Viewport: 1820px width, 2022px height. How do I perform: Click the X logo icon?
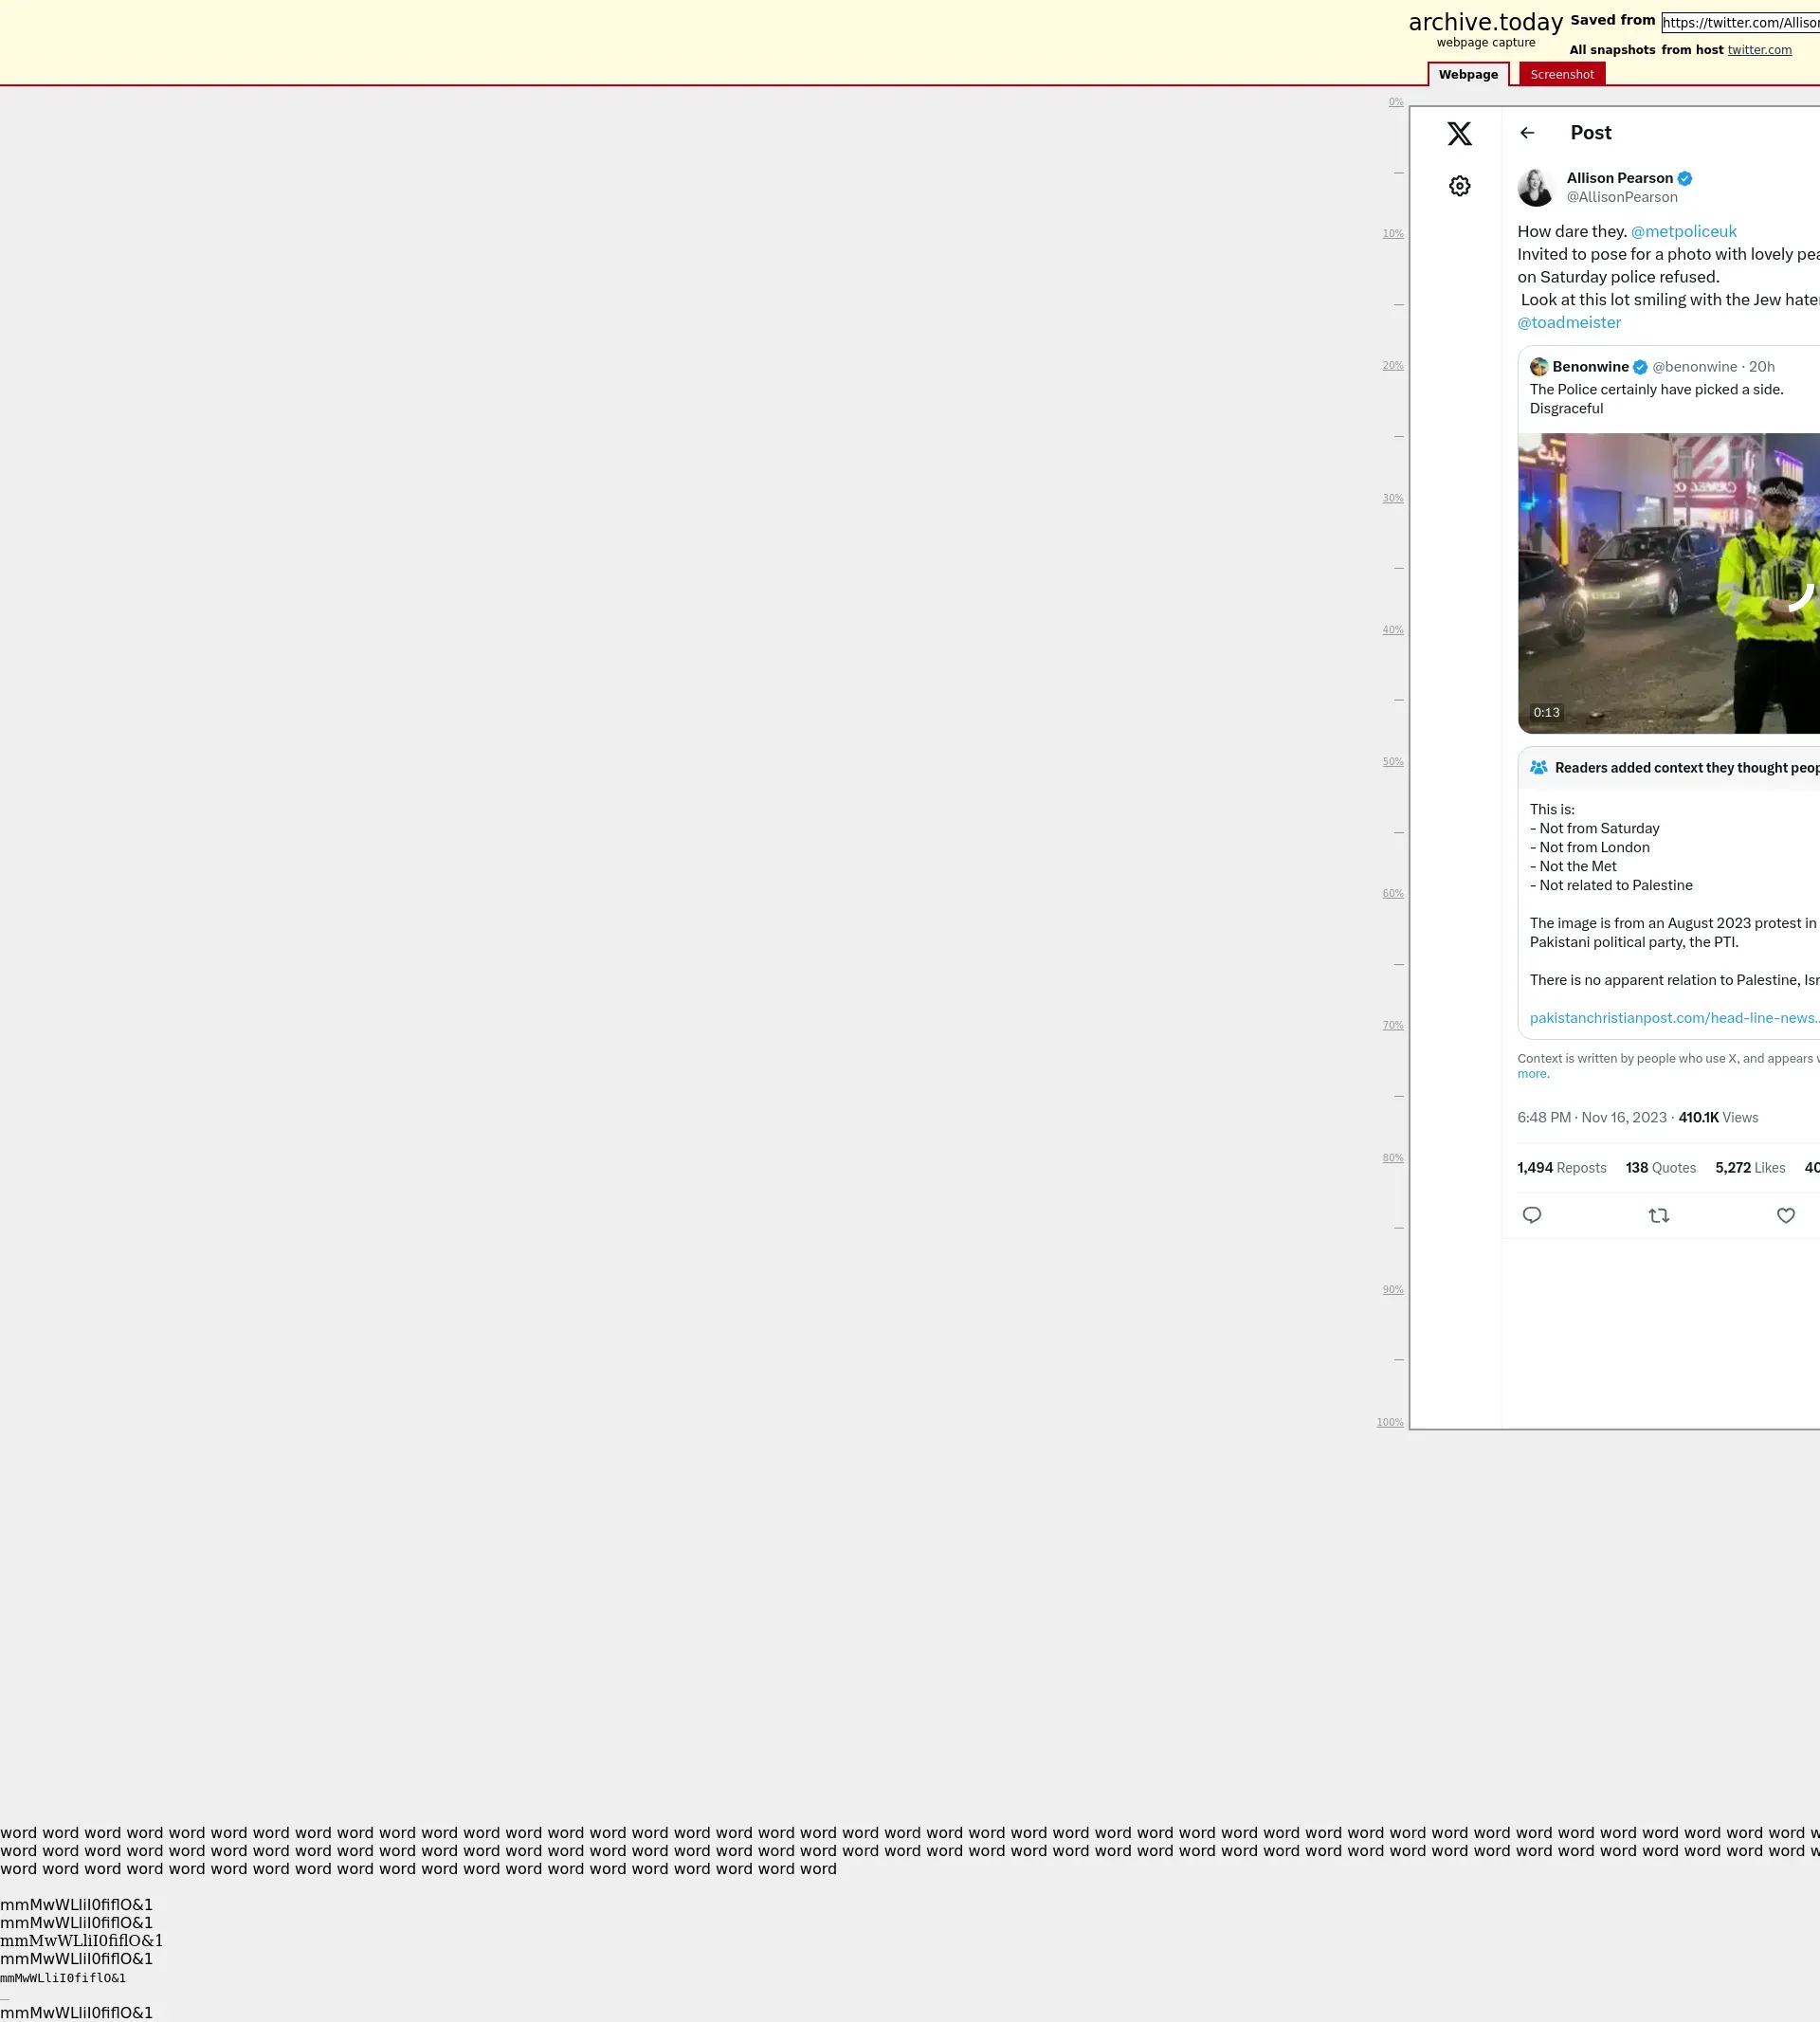pos(1459,133)
